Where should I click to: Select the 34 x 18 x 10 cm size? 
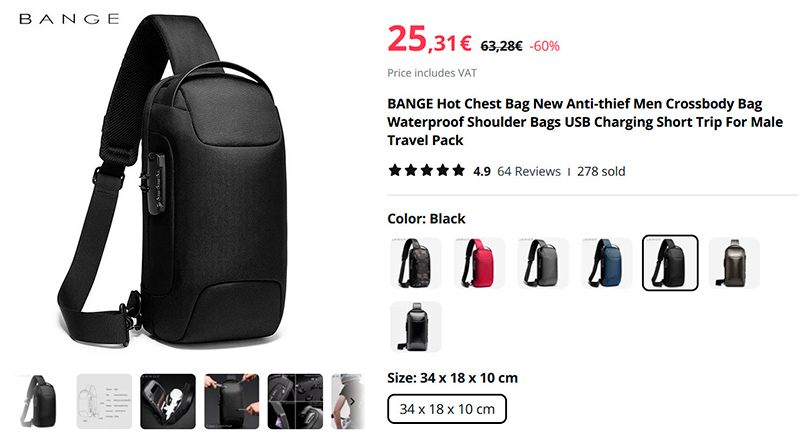[447, 409]
